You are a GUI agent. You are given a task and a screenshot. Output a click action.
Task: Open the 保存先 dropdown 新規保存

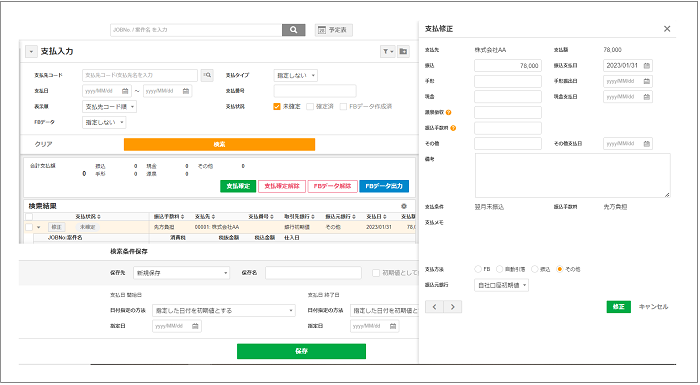(181, 273)
